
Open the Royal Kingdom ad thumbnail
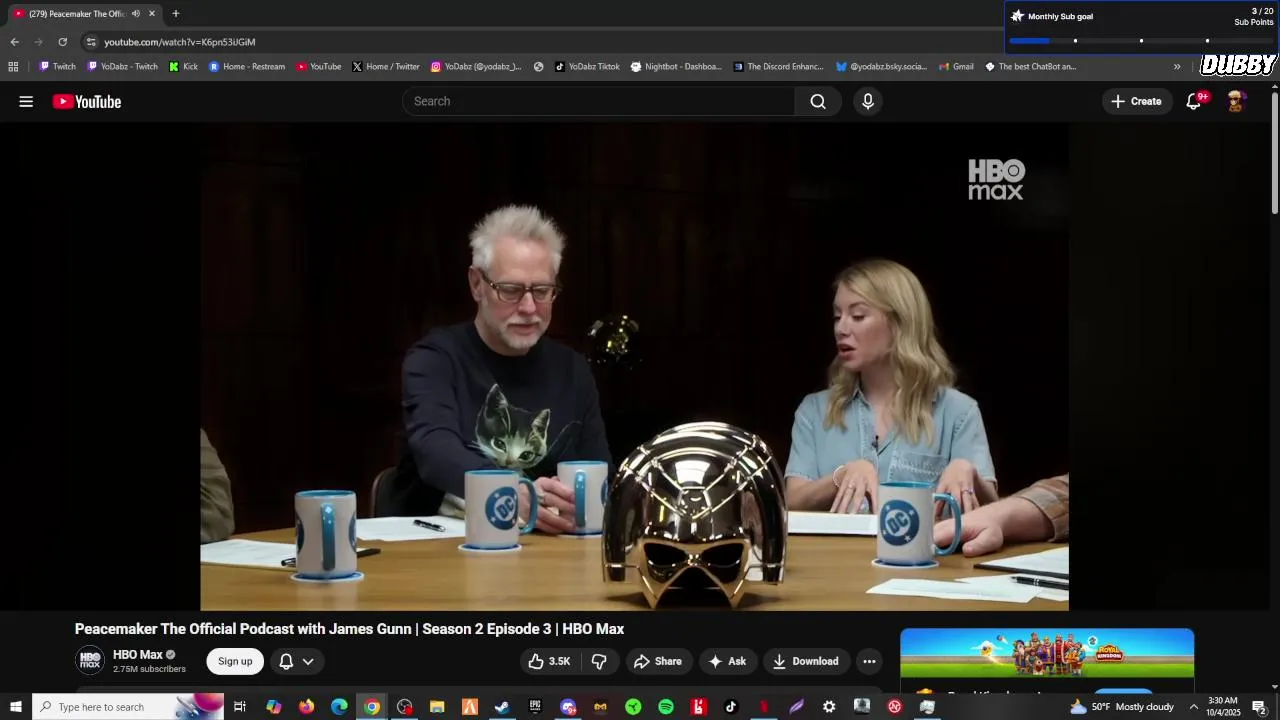1047,653
